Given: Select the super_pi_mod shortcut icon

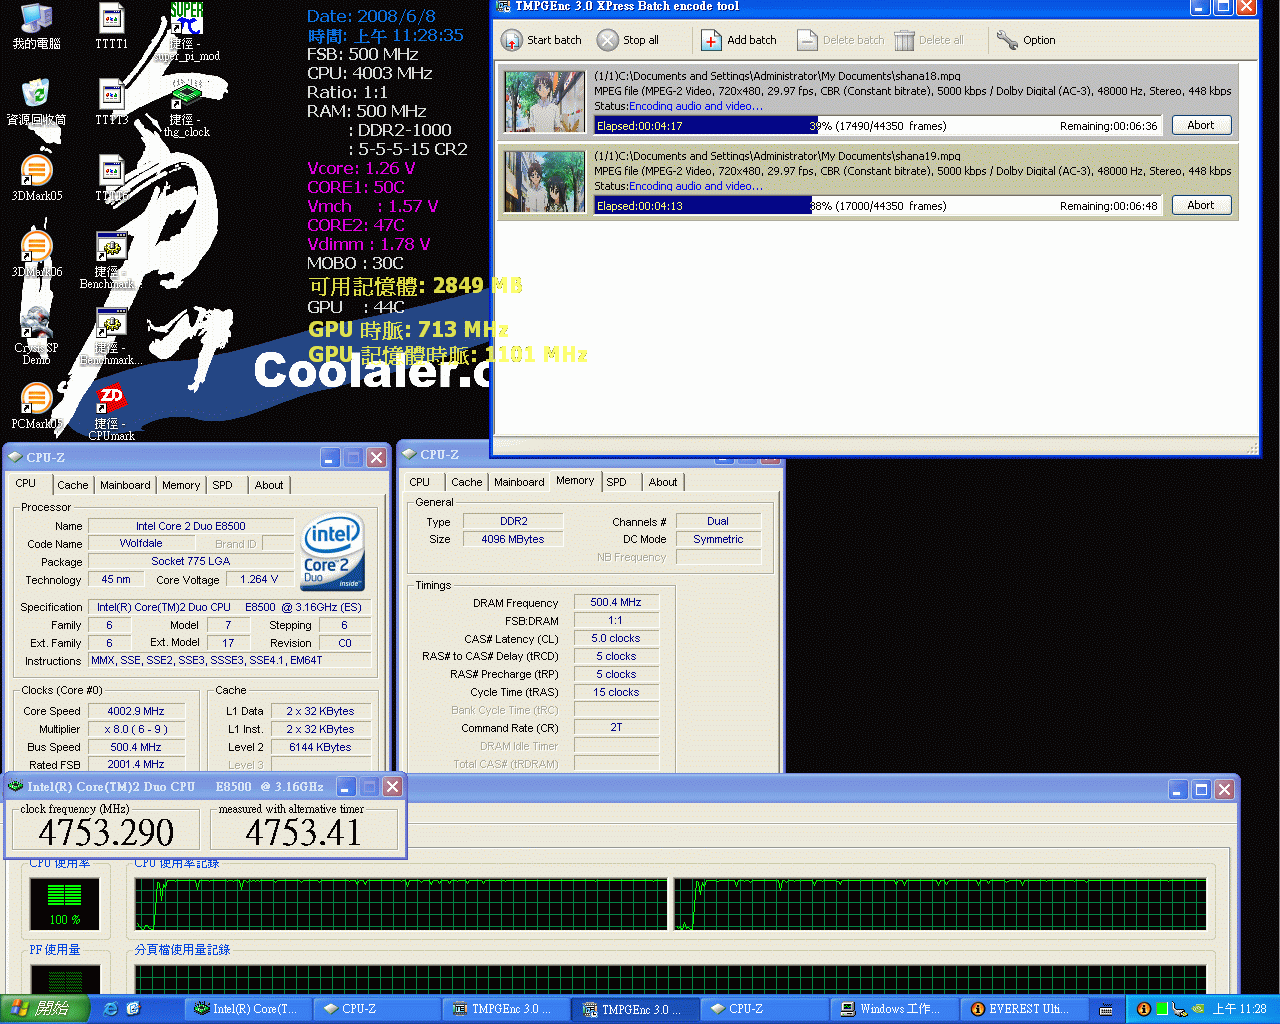Looking at the screenshot, I should [186, 20].
